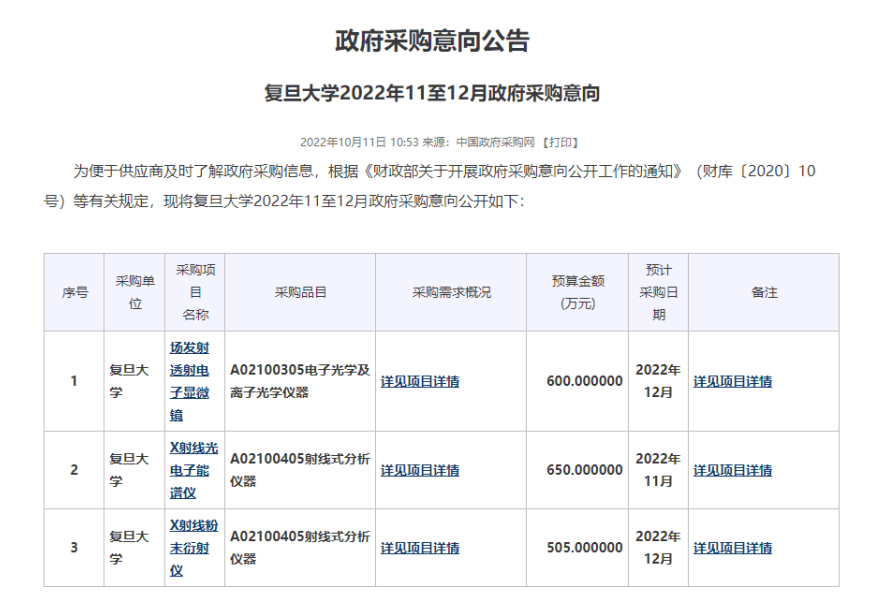Open X射线粉末衍射仪 project link
887x603 pixels.
coord(193,548)
